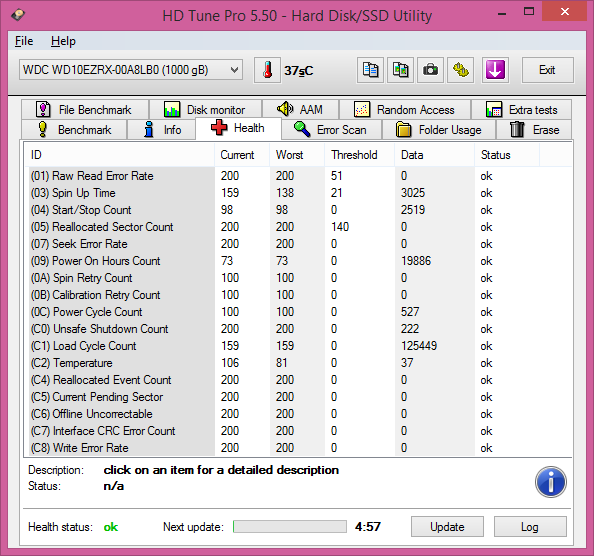The image size is (594, 556).
Task: Select the Reallocated Sector Count row
Action: (x=298, y=227)
